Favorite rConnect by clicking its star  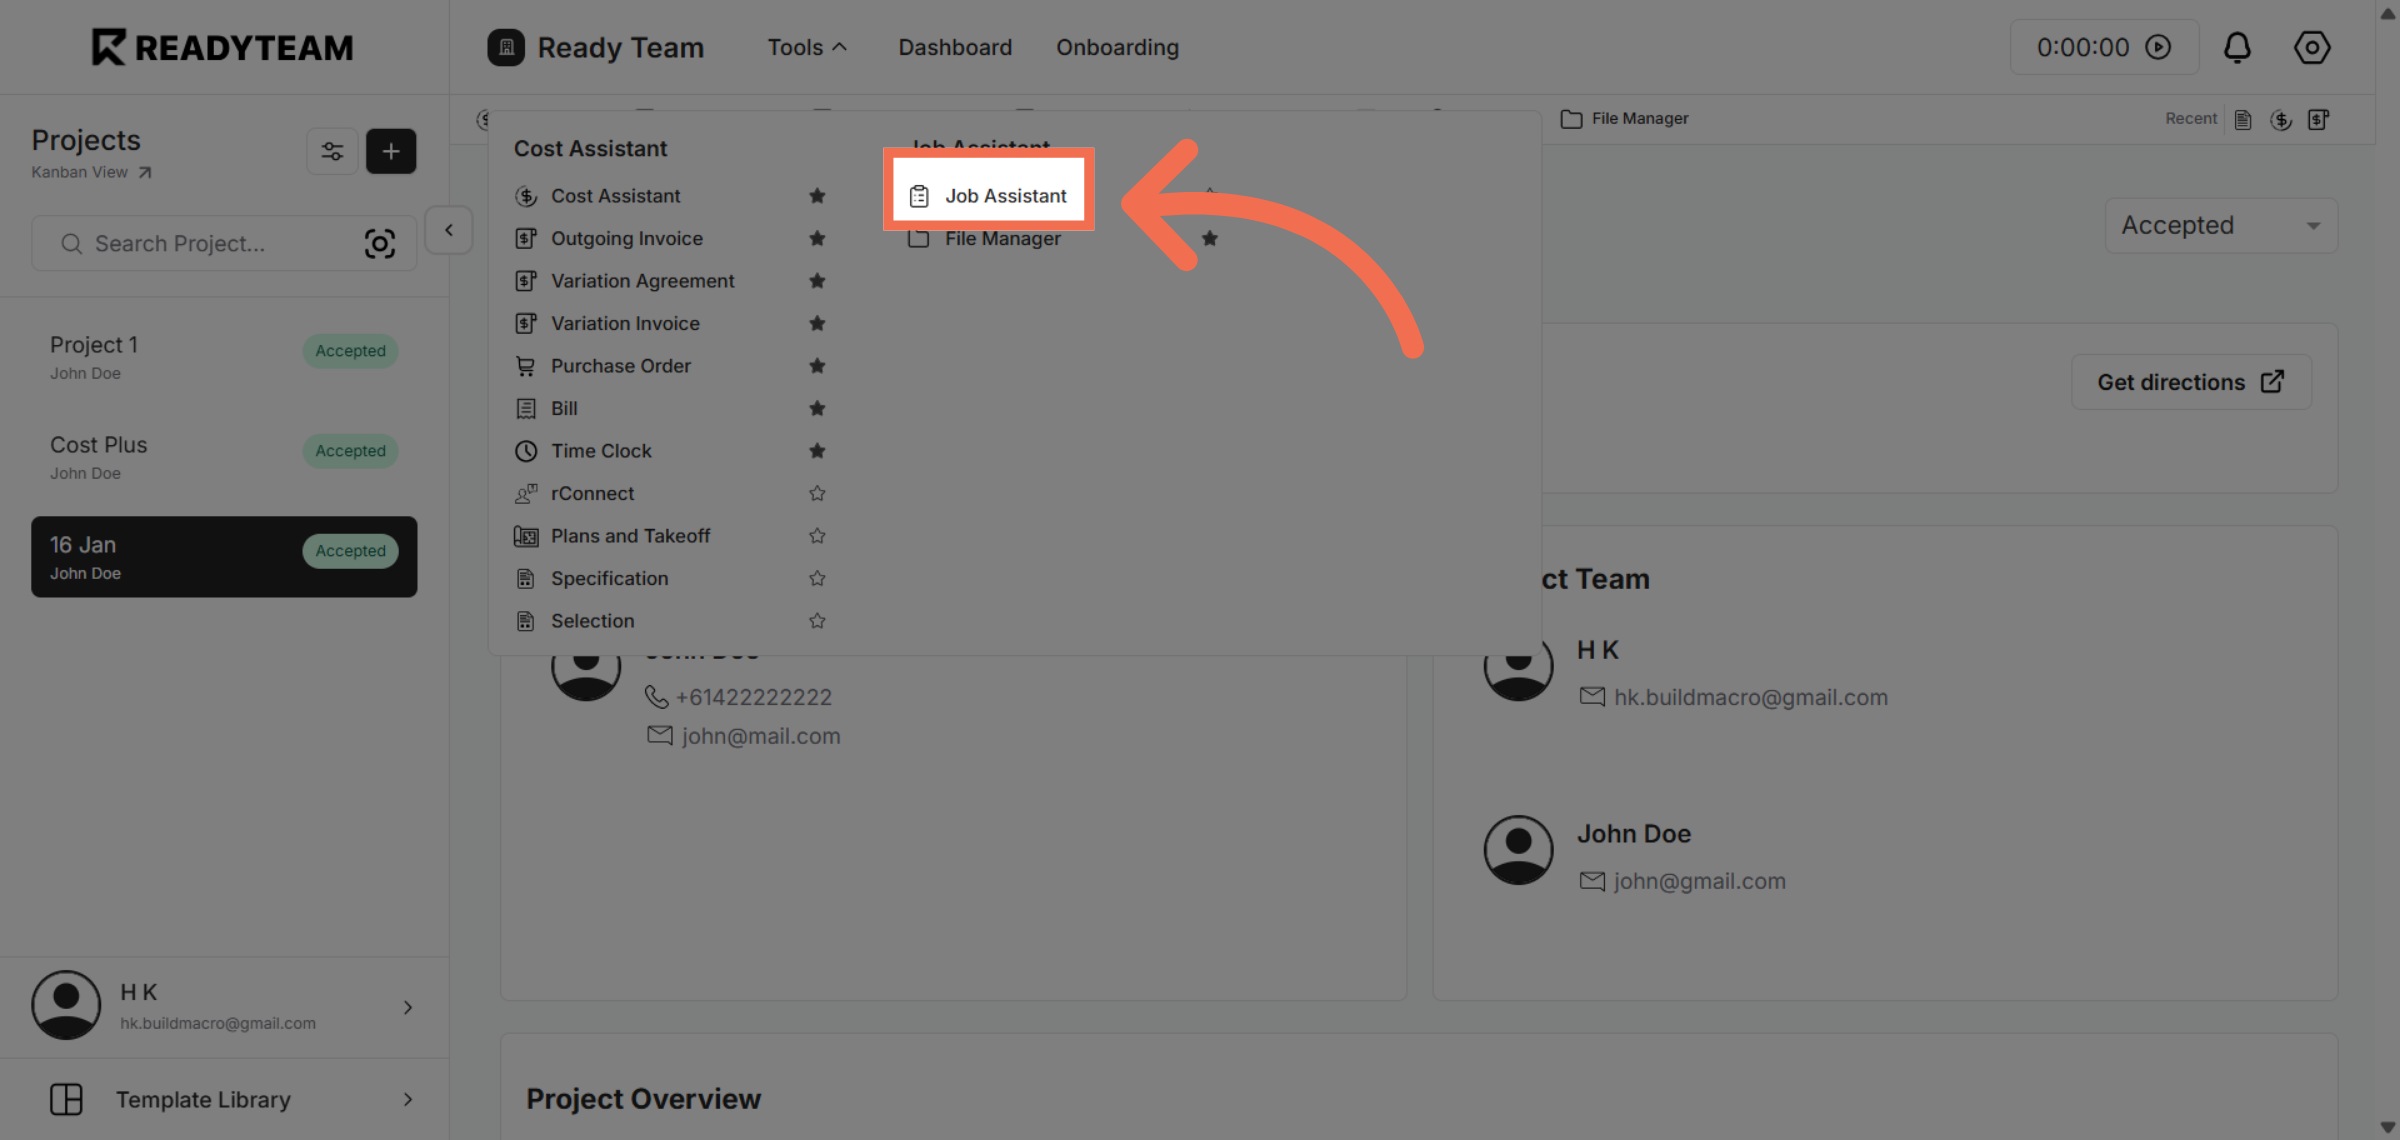(x=817, y=494)
